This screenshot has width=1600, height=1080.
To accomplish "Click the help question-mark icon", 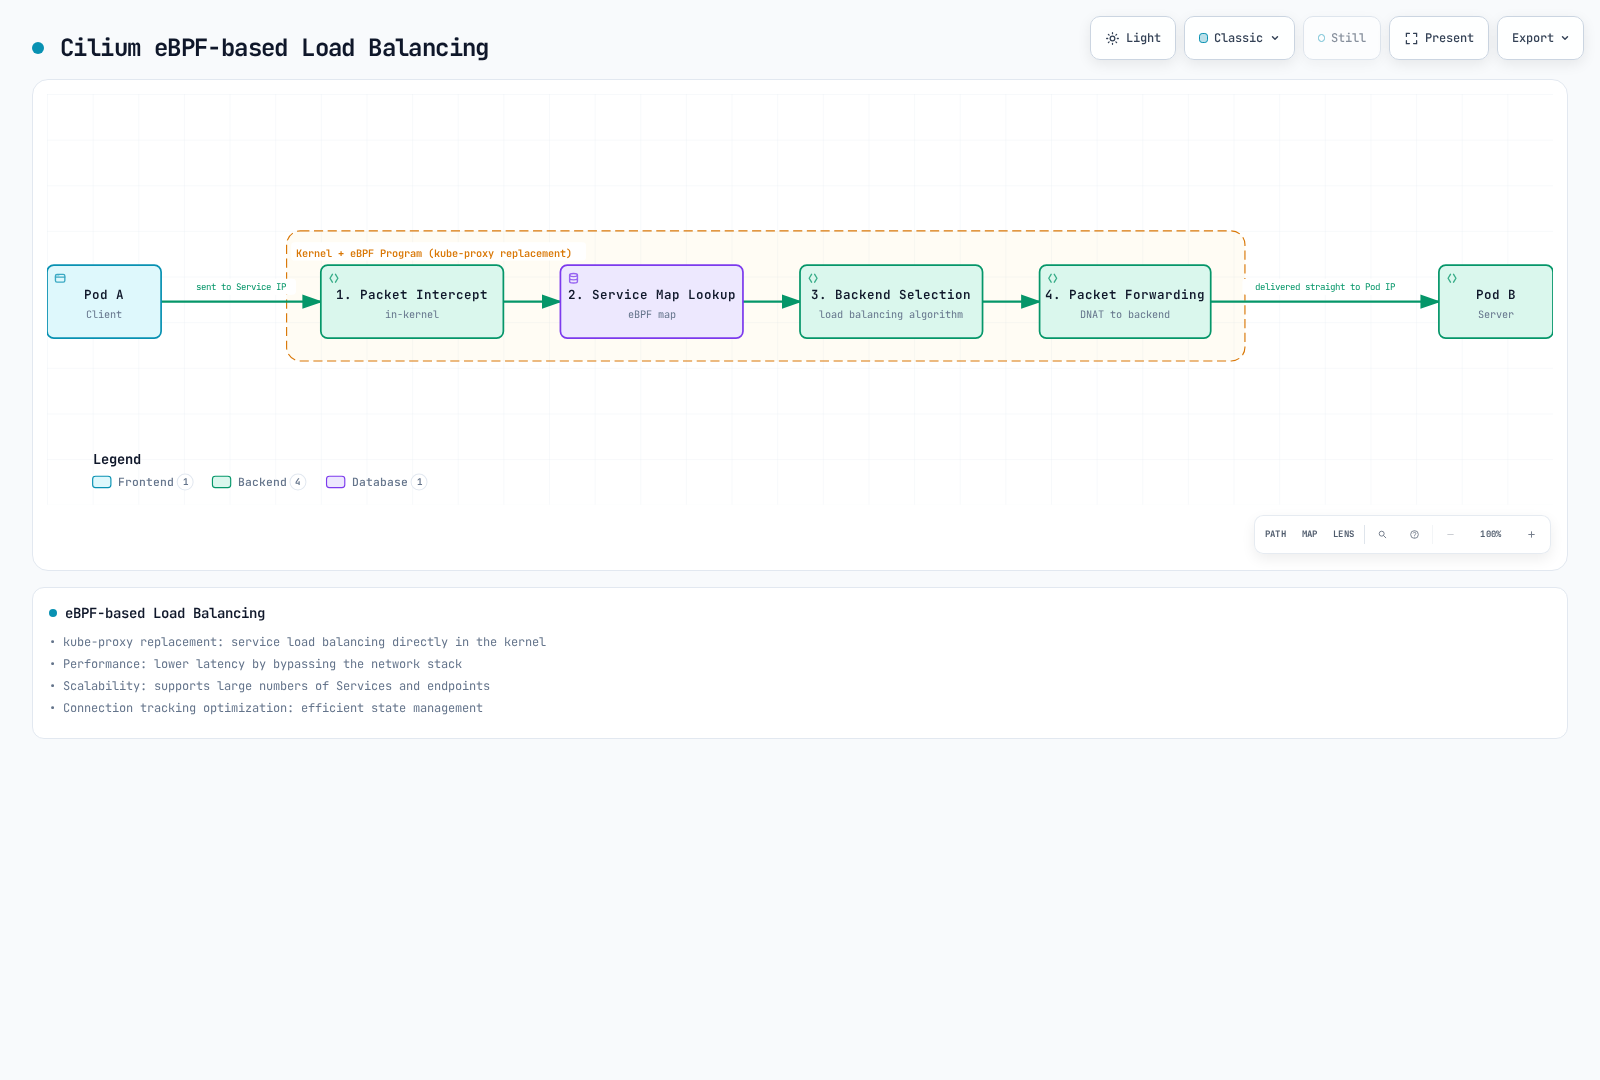I will click(1415, 534).
